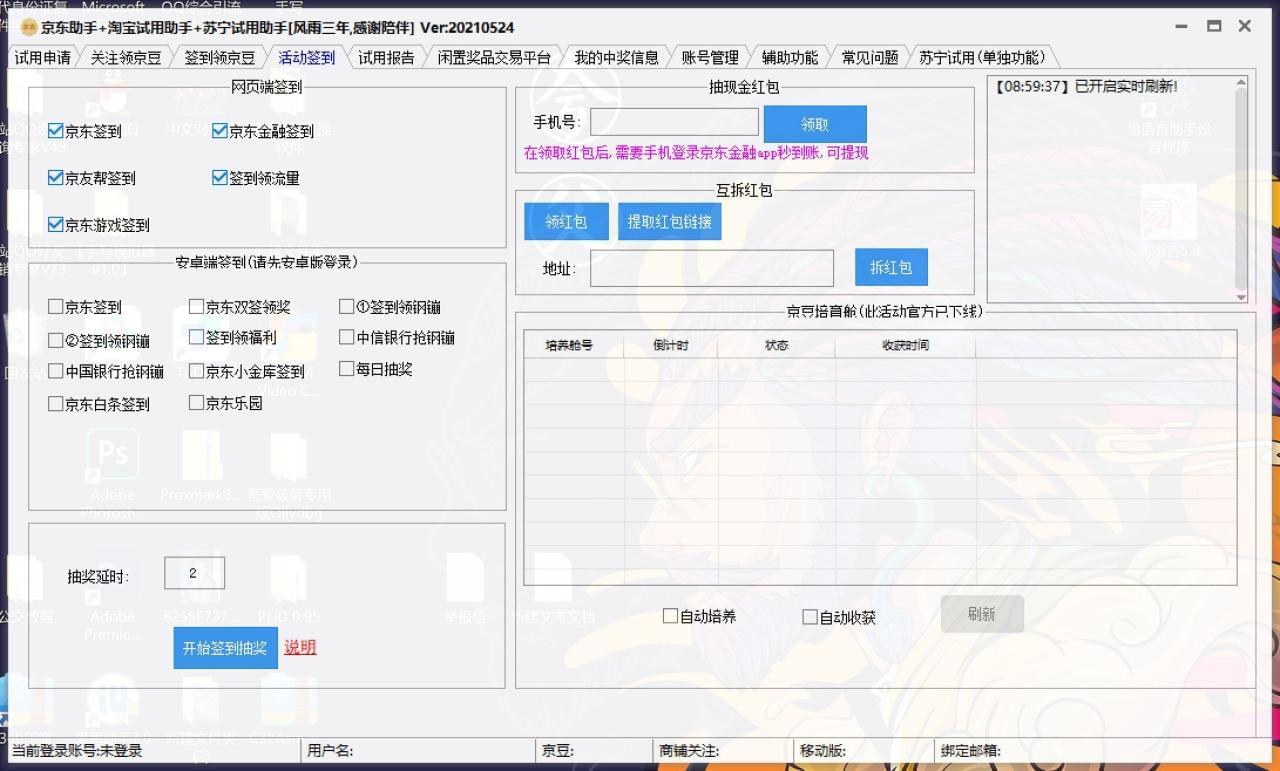This screenshot has height=771, width=1280.
Task: Open the 苏宁试用(单独功能) tab
Action: click(982, 58)
